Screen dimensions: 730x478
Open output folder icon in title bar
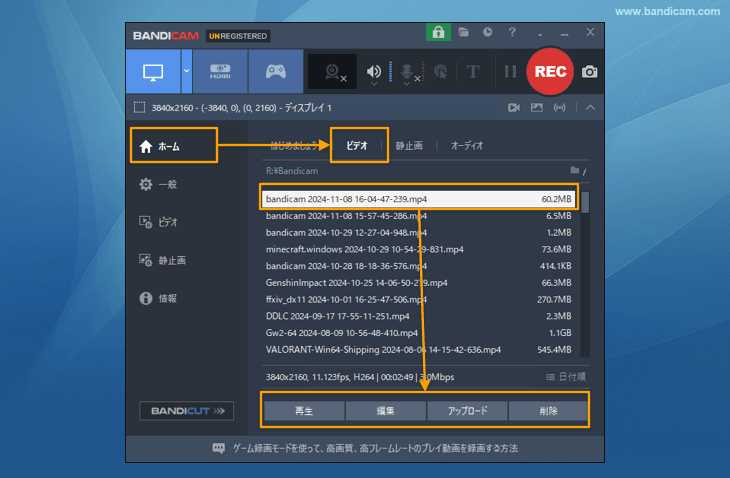pyautogui.click(x=463, y=32)
